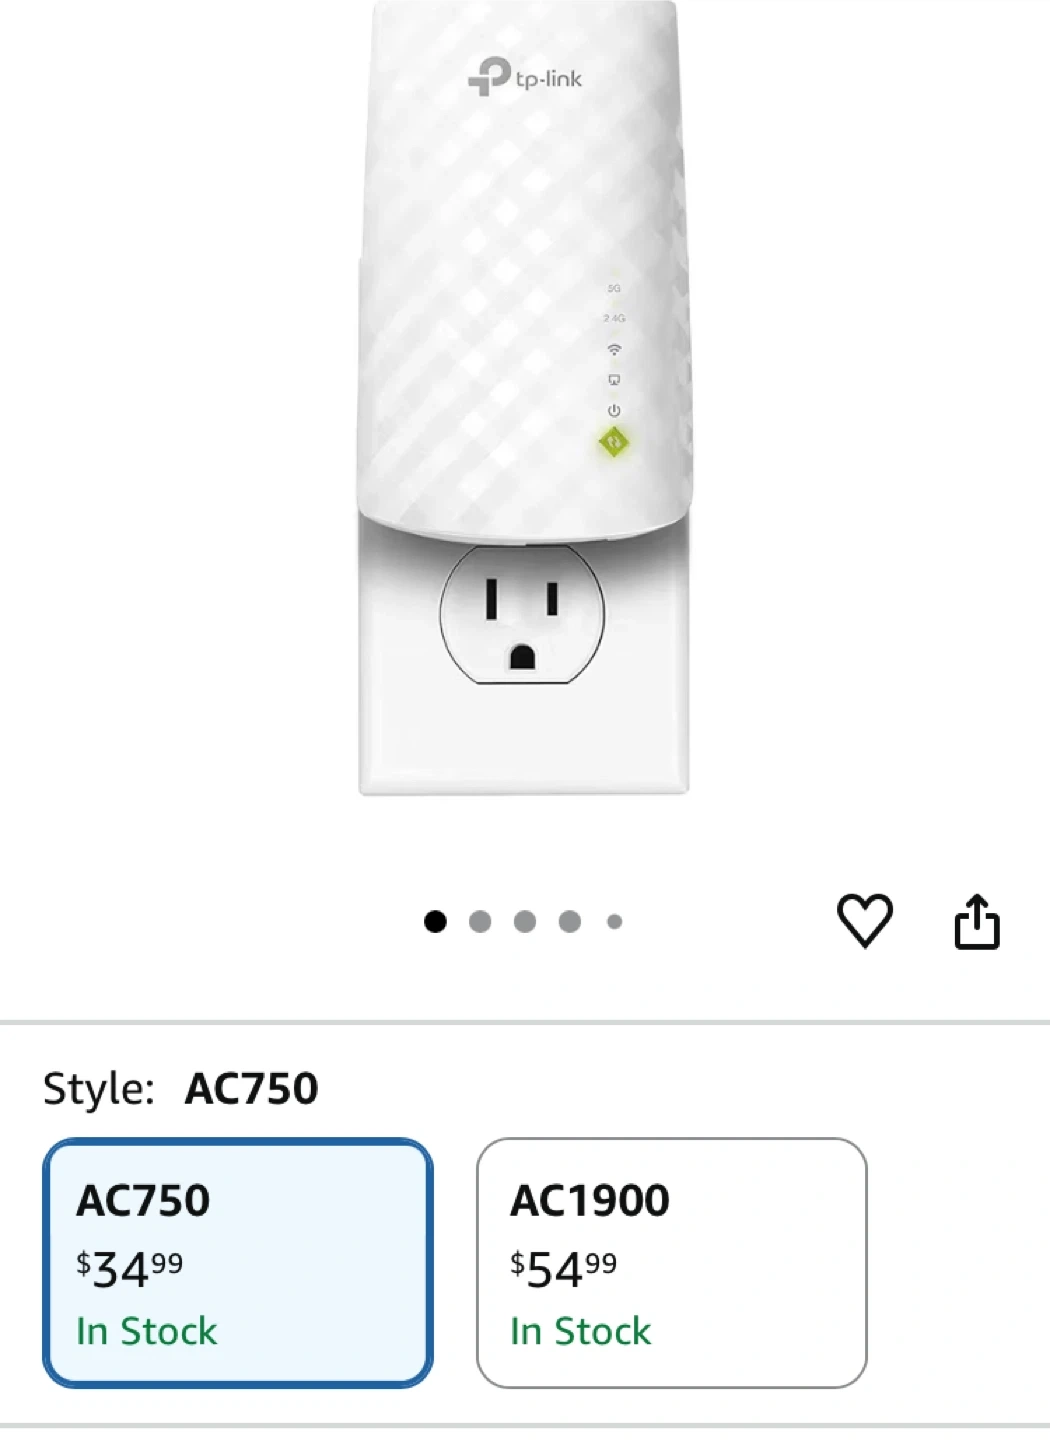
Task: Click the tp-link logo on the extender
Action: point(525,77)
